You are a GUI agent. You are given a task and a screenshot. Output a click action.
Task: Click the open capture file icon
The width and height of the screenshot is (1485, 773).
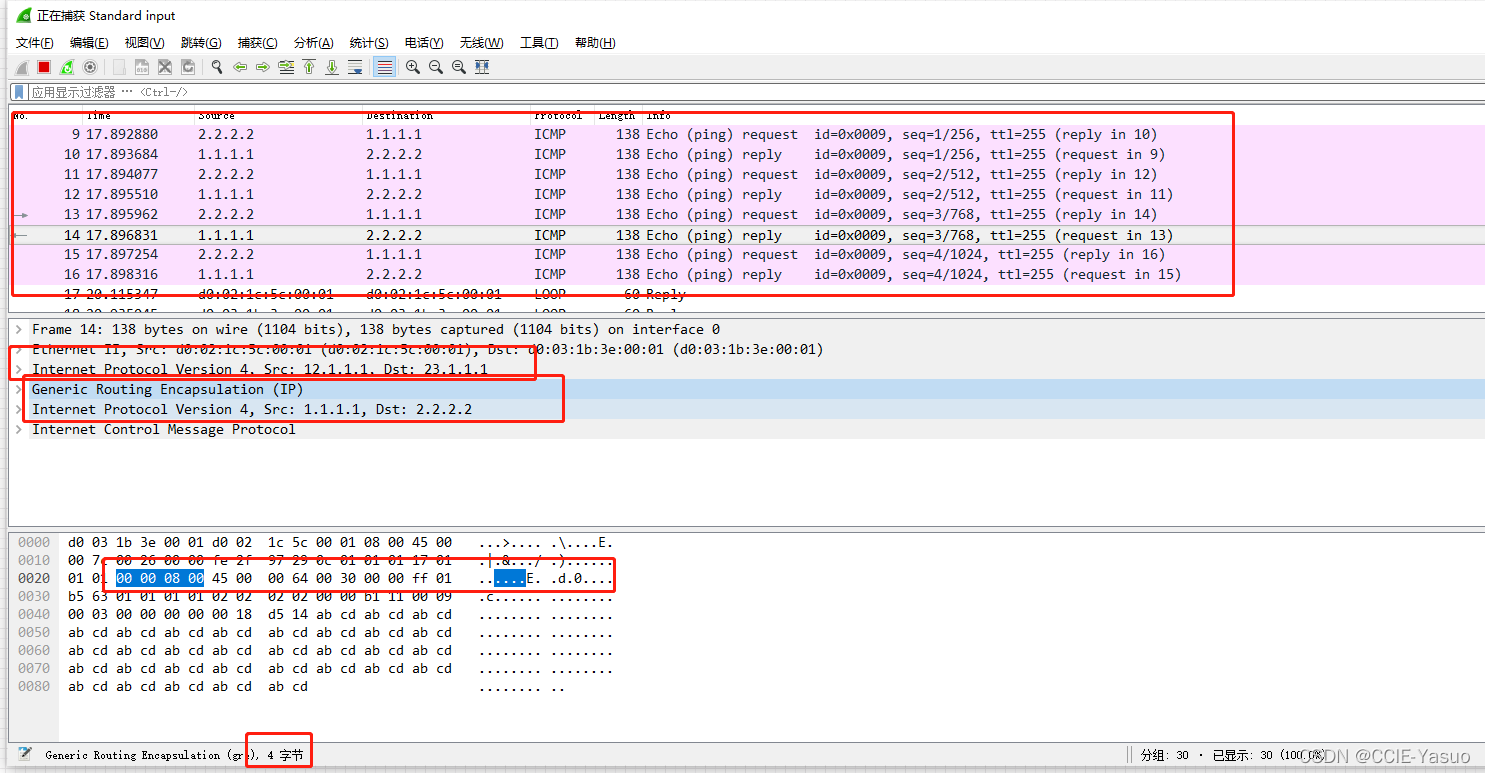click(x=119, y=67)
